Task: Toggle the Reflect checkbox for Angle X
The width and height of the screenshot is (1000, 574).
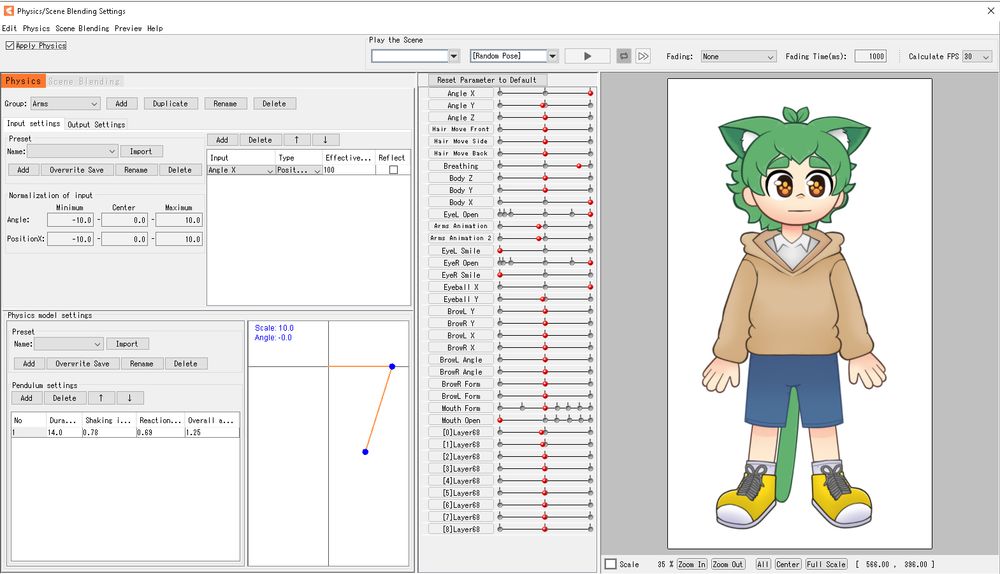Action: (x=393, y=170)
